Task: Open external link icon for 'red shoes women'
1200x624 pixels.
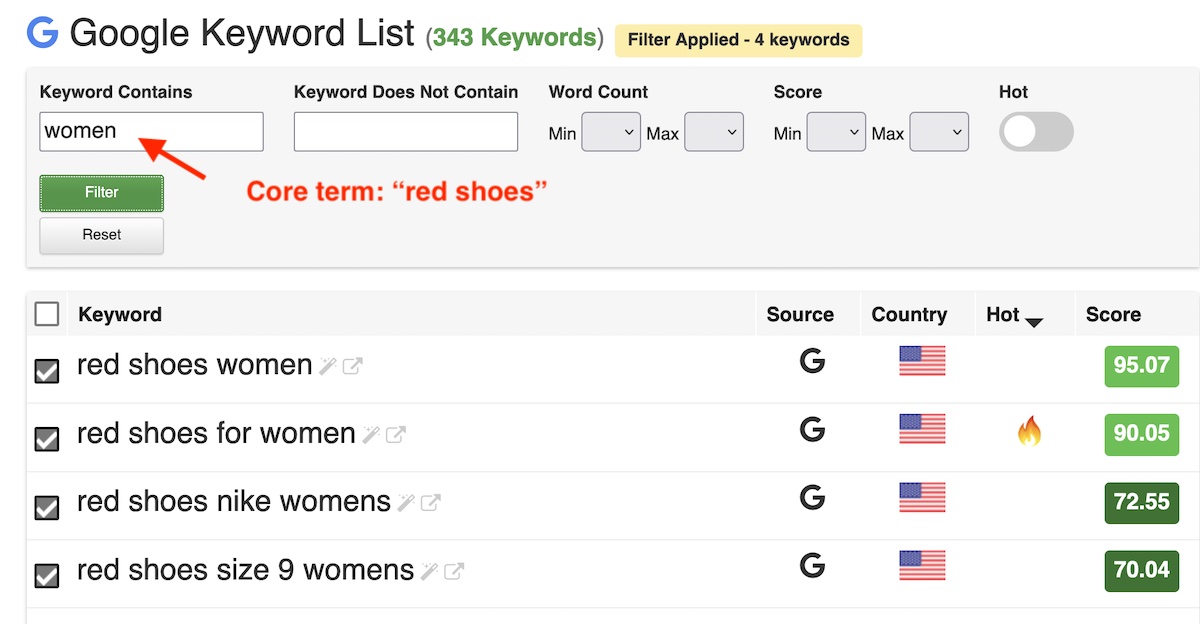Action: pos(352,367)
